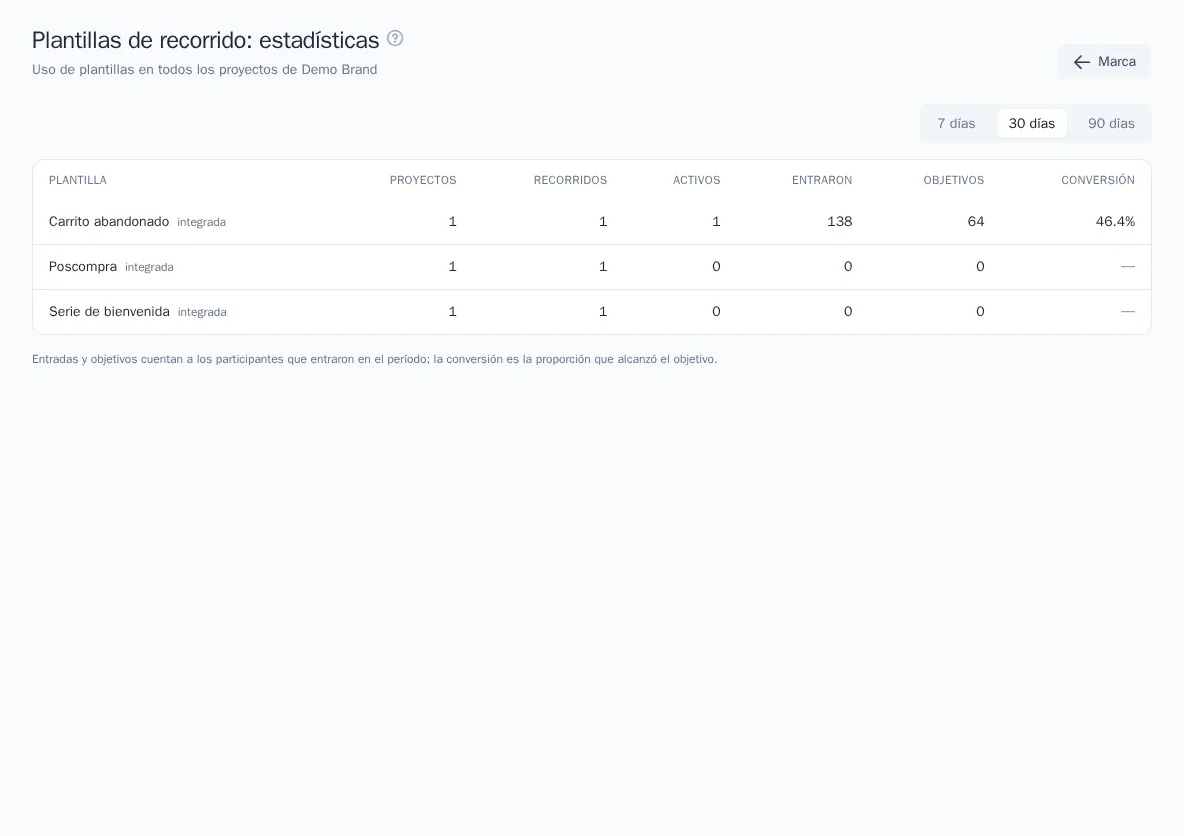Open the Carrito abandonado template row

(x=592, y=222)
